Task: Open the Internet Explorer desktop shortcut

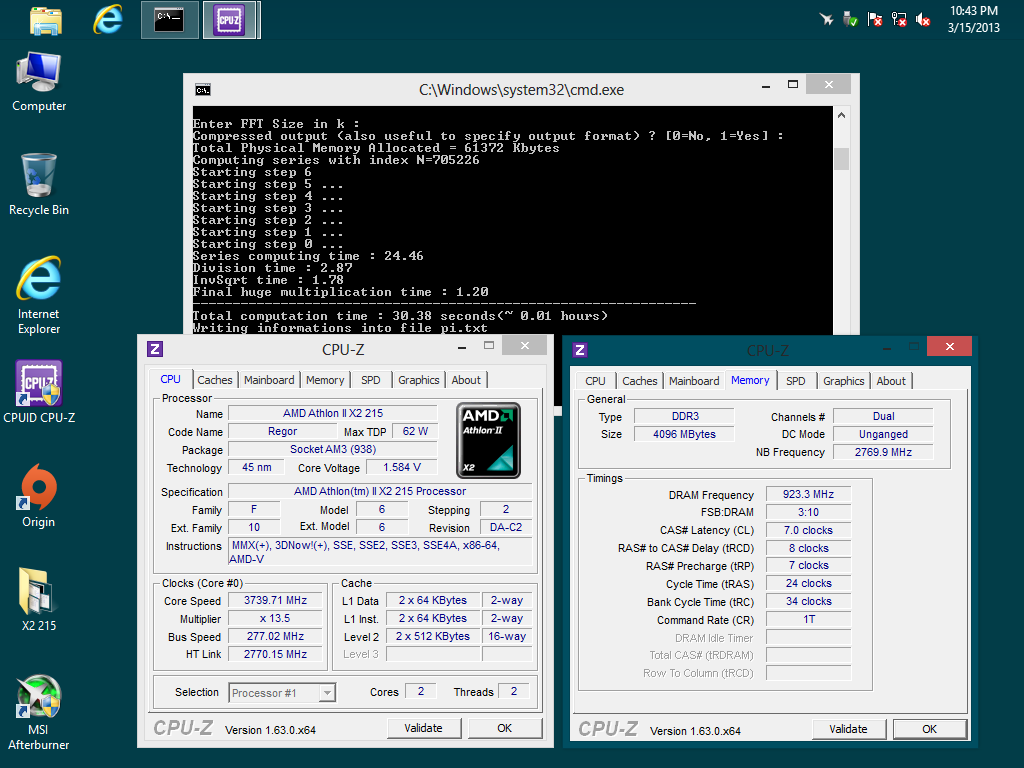Action: click(39, 296)
